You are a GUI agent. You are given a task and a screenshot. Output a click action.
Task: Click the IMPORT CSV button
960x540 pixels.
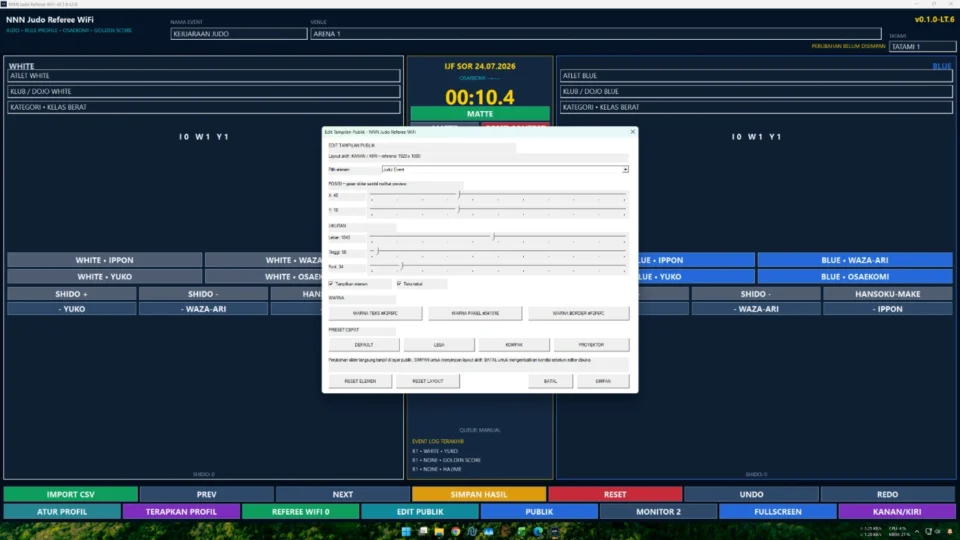(x=70, y=494)
